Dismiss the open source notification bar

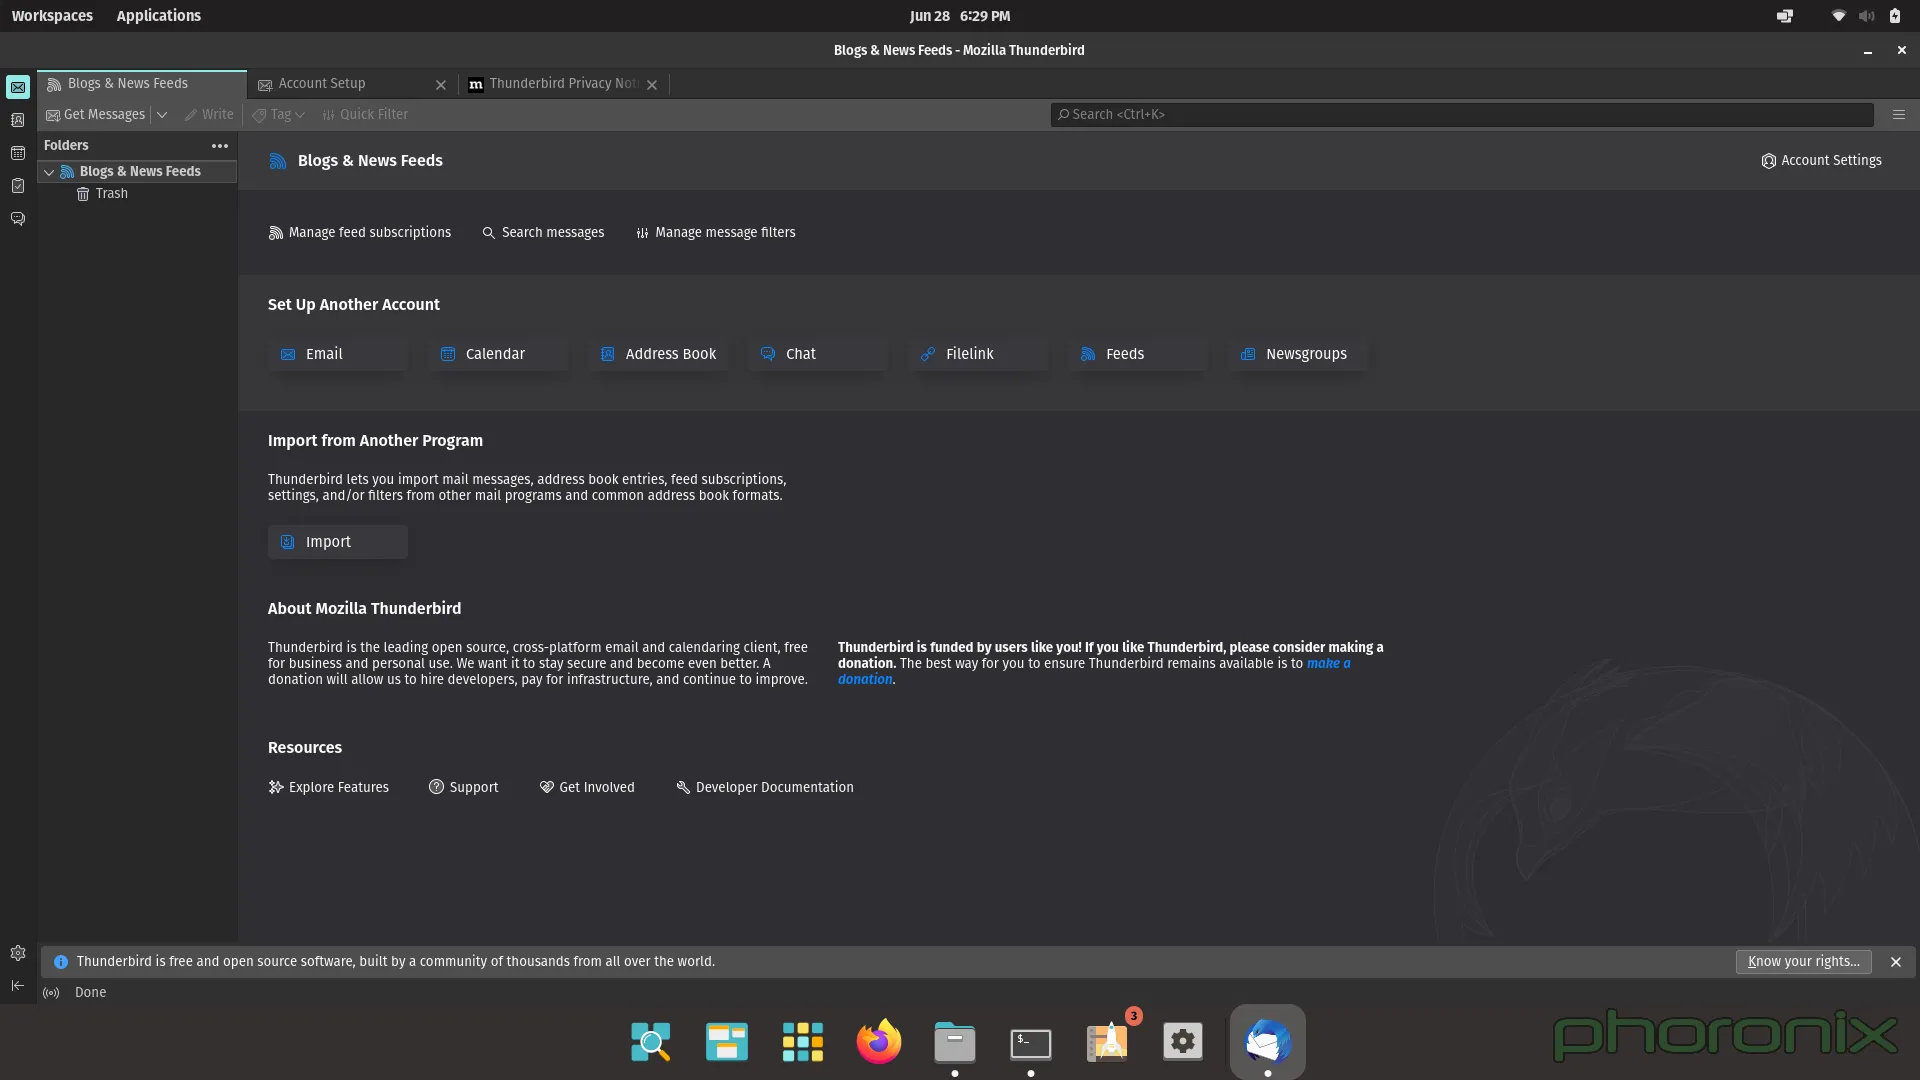coord(1895,962)
